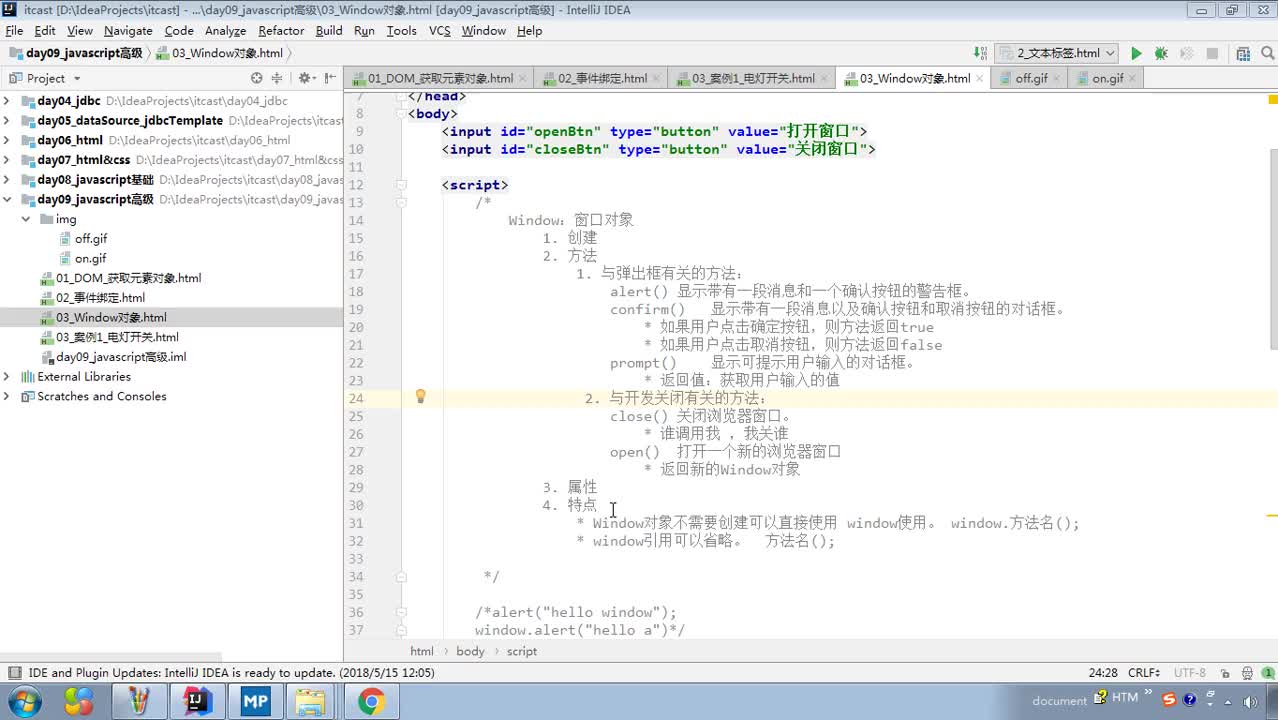Click the Collapse All icon in Project panel

277,78
